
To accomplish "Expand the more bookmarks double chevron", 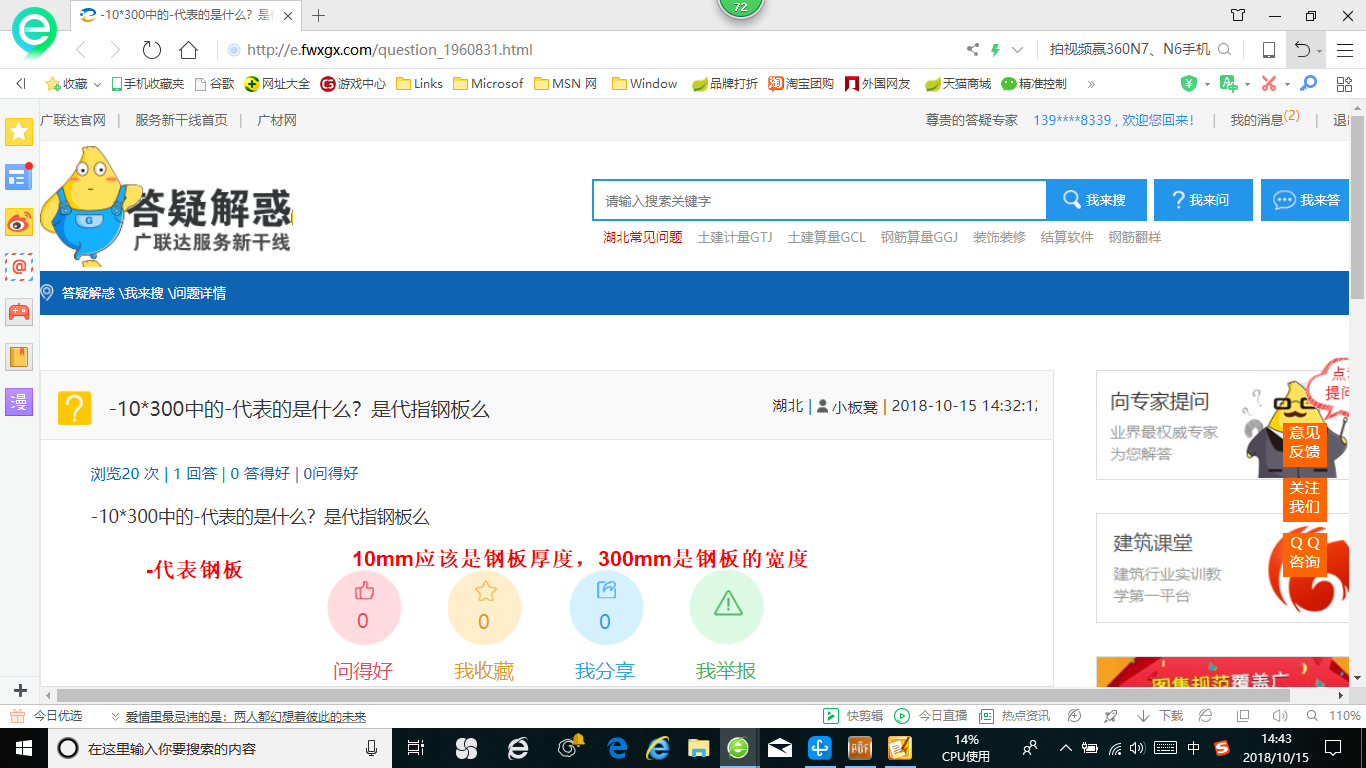I will 1091,84.
